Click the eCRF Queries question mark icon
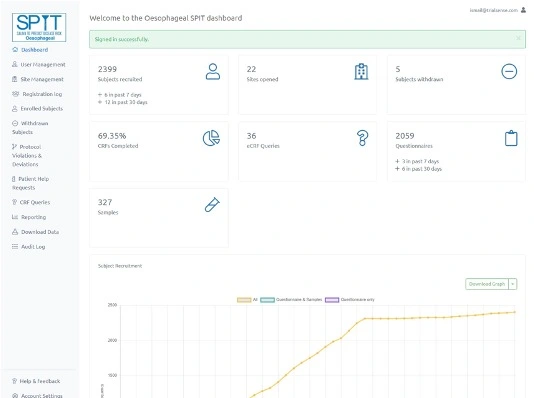 click(362, 138)
